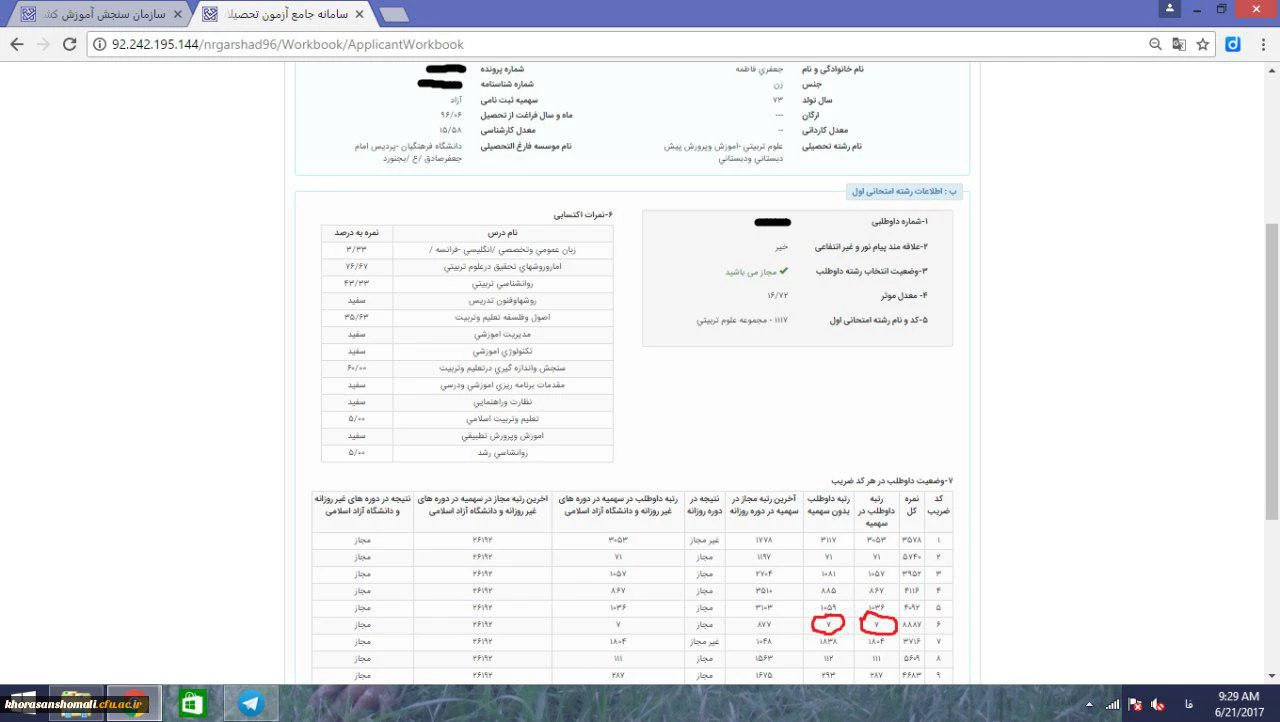Open Chrome's three-dot menu
Image resolution: width=1280 pixels, height=722 pixels.
(x=1261, y=44)
